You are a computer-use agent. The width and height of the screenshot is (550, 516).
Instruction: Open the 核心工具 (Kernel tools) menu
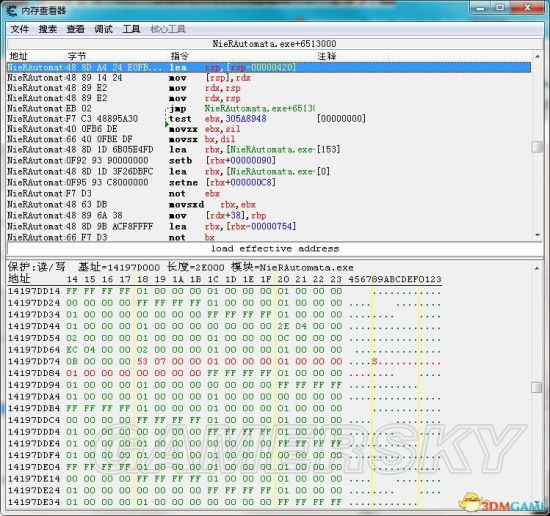[168, 29]
